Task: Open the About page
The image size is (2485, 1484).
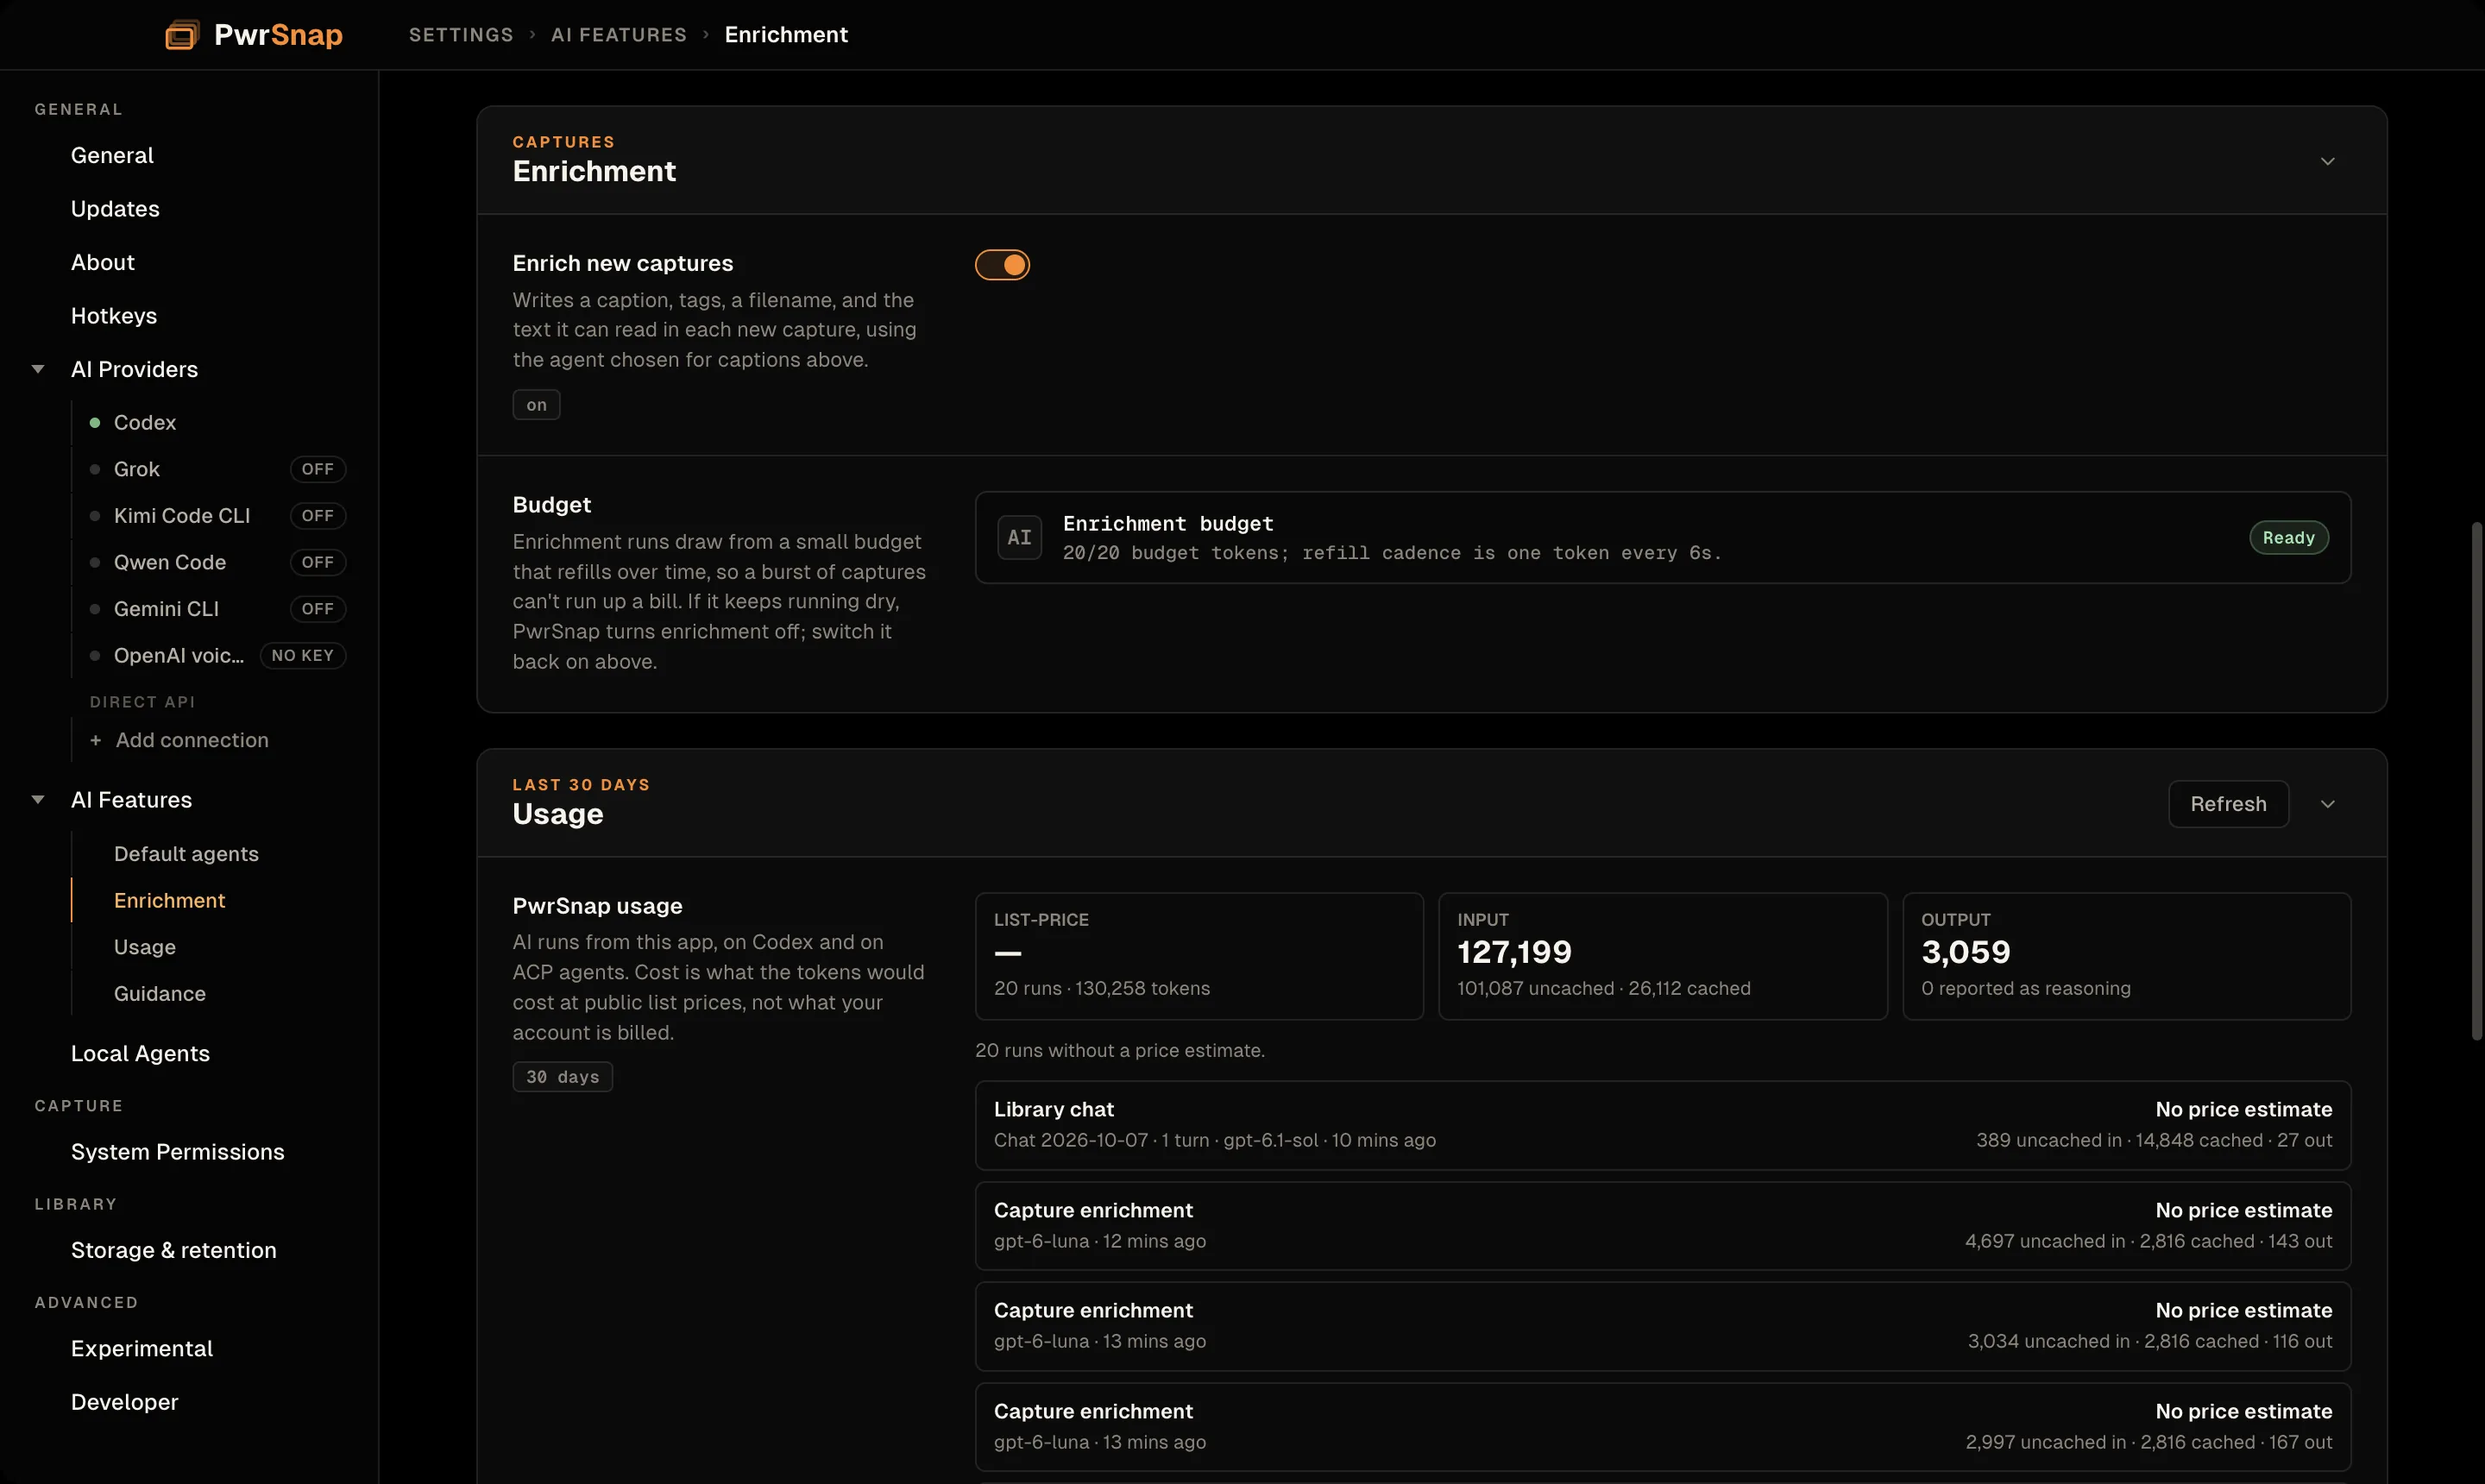Action: pyautogui.click(x=103, y=262)
